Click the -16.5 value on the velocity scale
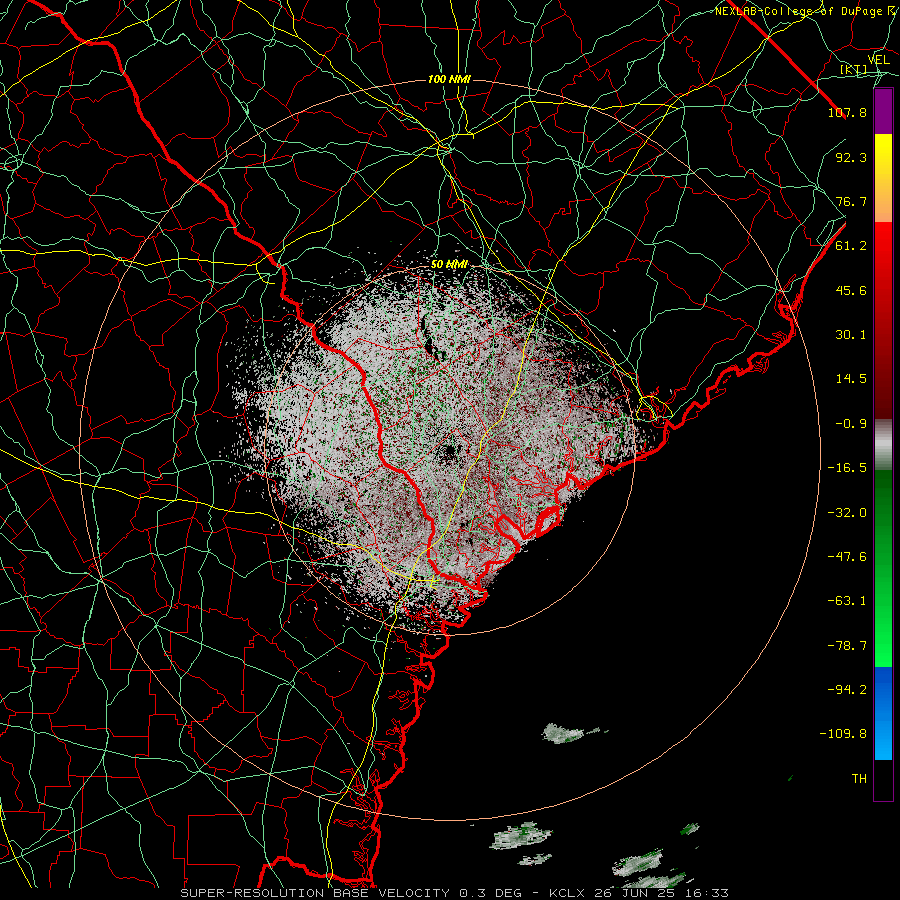Viewport: 900px width, 900px height. (847, 468)
